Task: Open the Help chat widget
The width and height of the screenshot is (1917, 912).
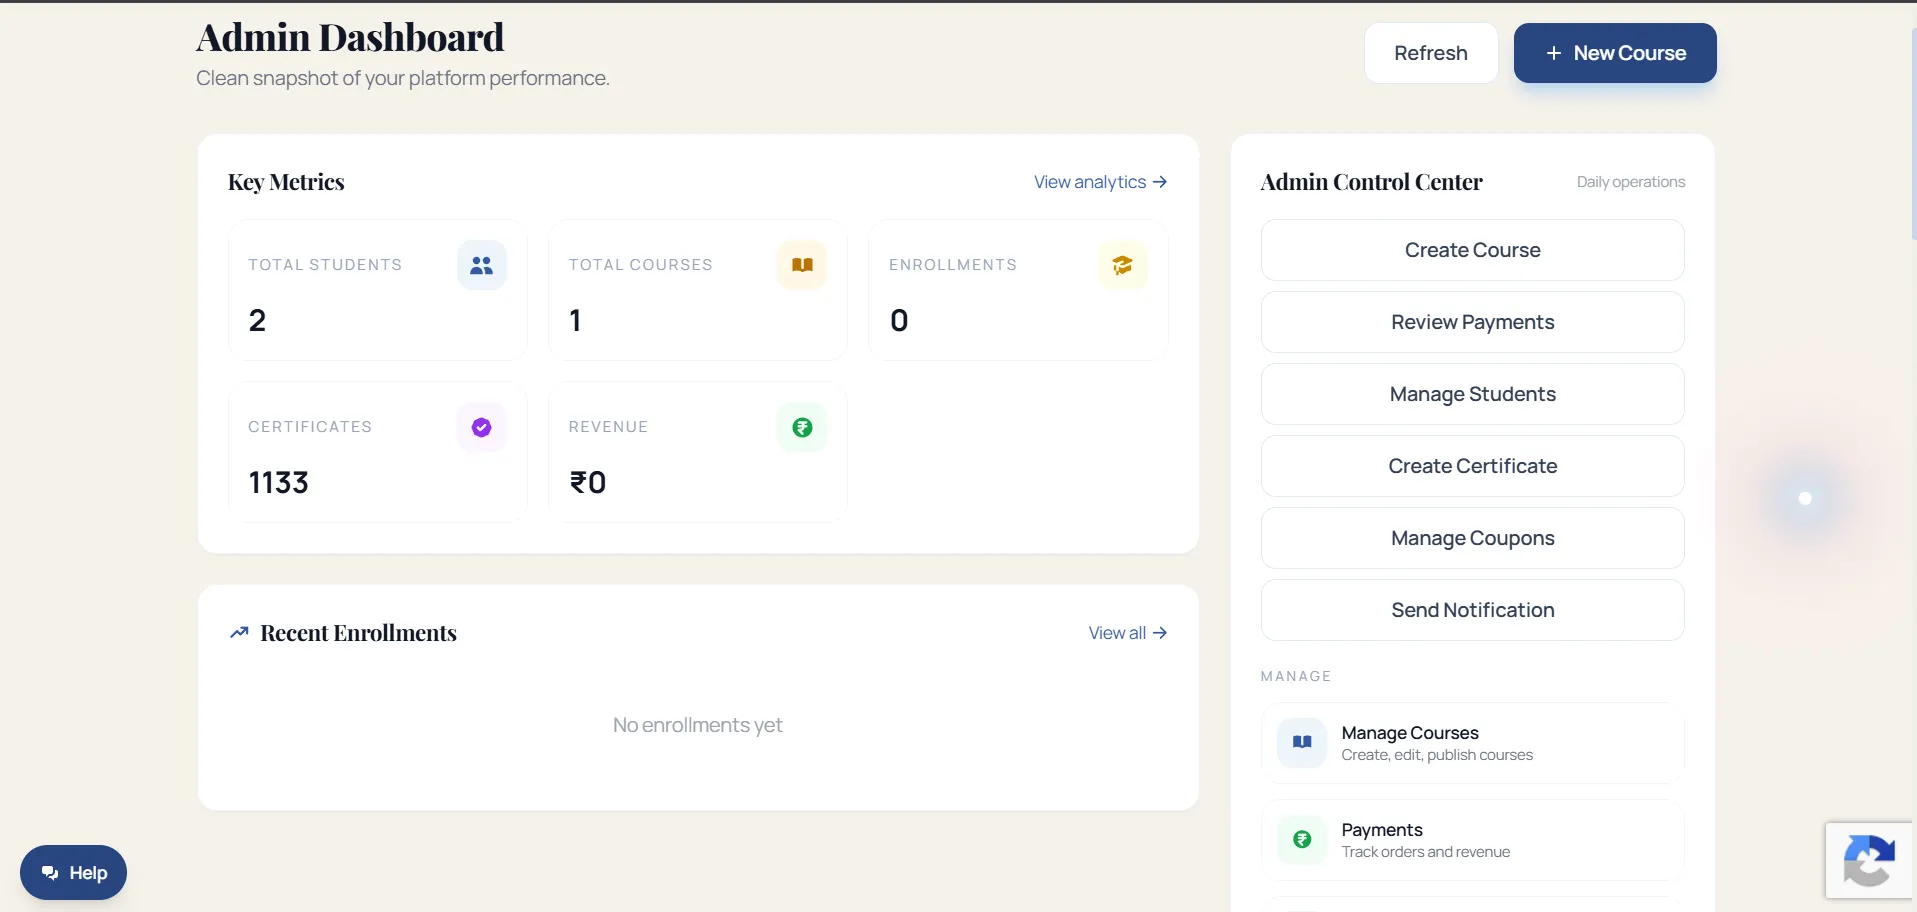Action: point(73,873)
